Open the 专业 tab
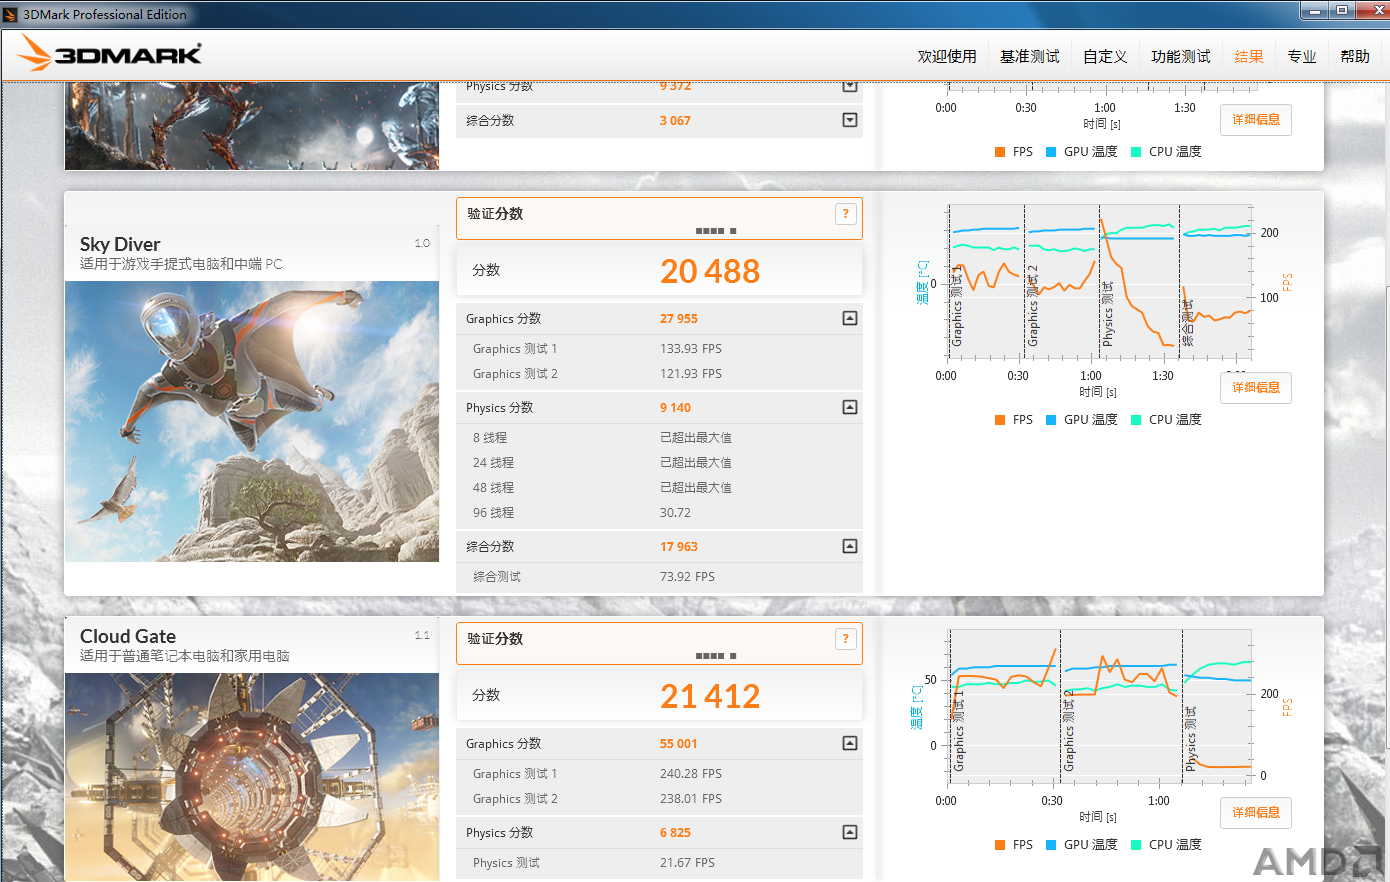The image size is (1390, 882). coord(1302,56)
